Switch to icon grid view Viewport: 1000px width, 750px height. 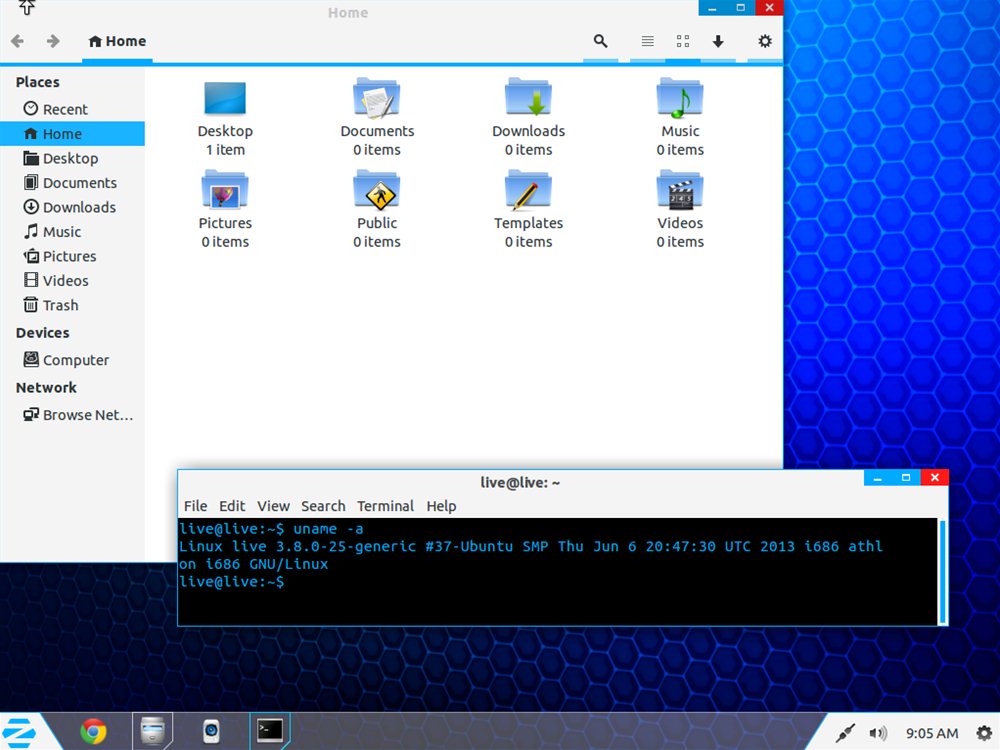(683, 41)
